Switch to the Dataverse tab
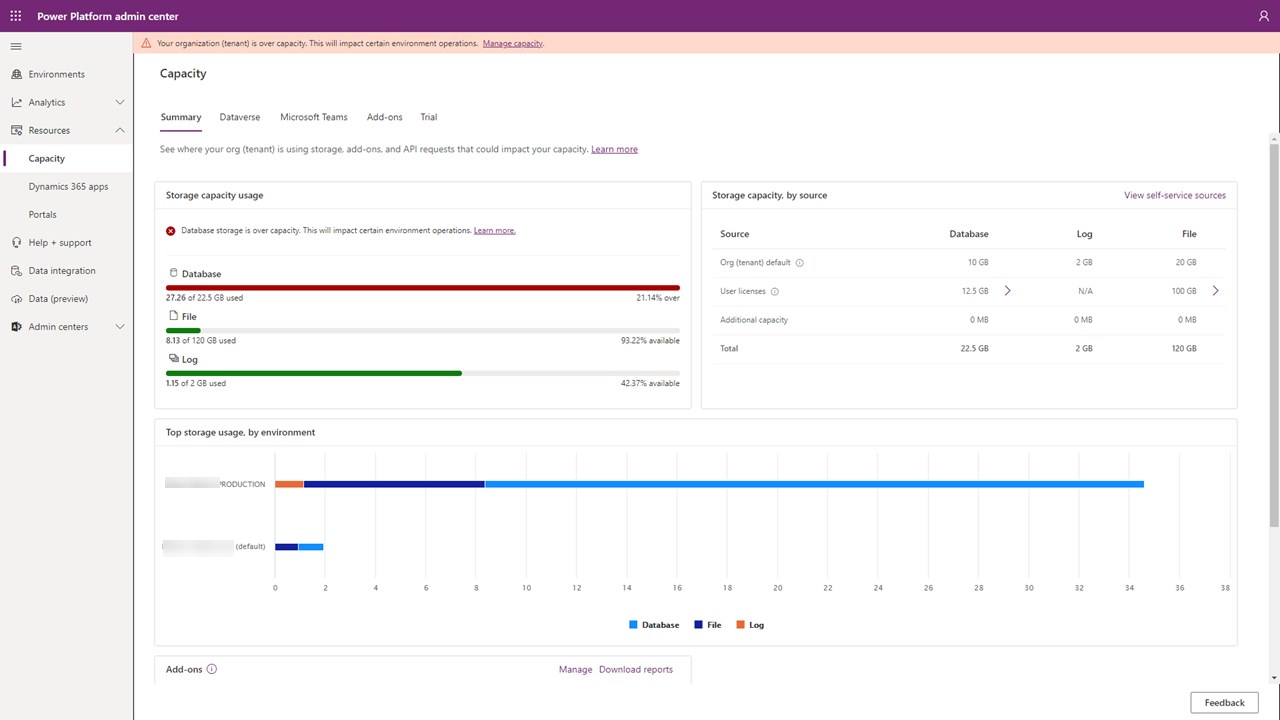The image size is (1280, 720). click(240, 117)
